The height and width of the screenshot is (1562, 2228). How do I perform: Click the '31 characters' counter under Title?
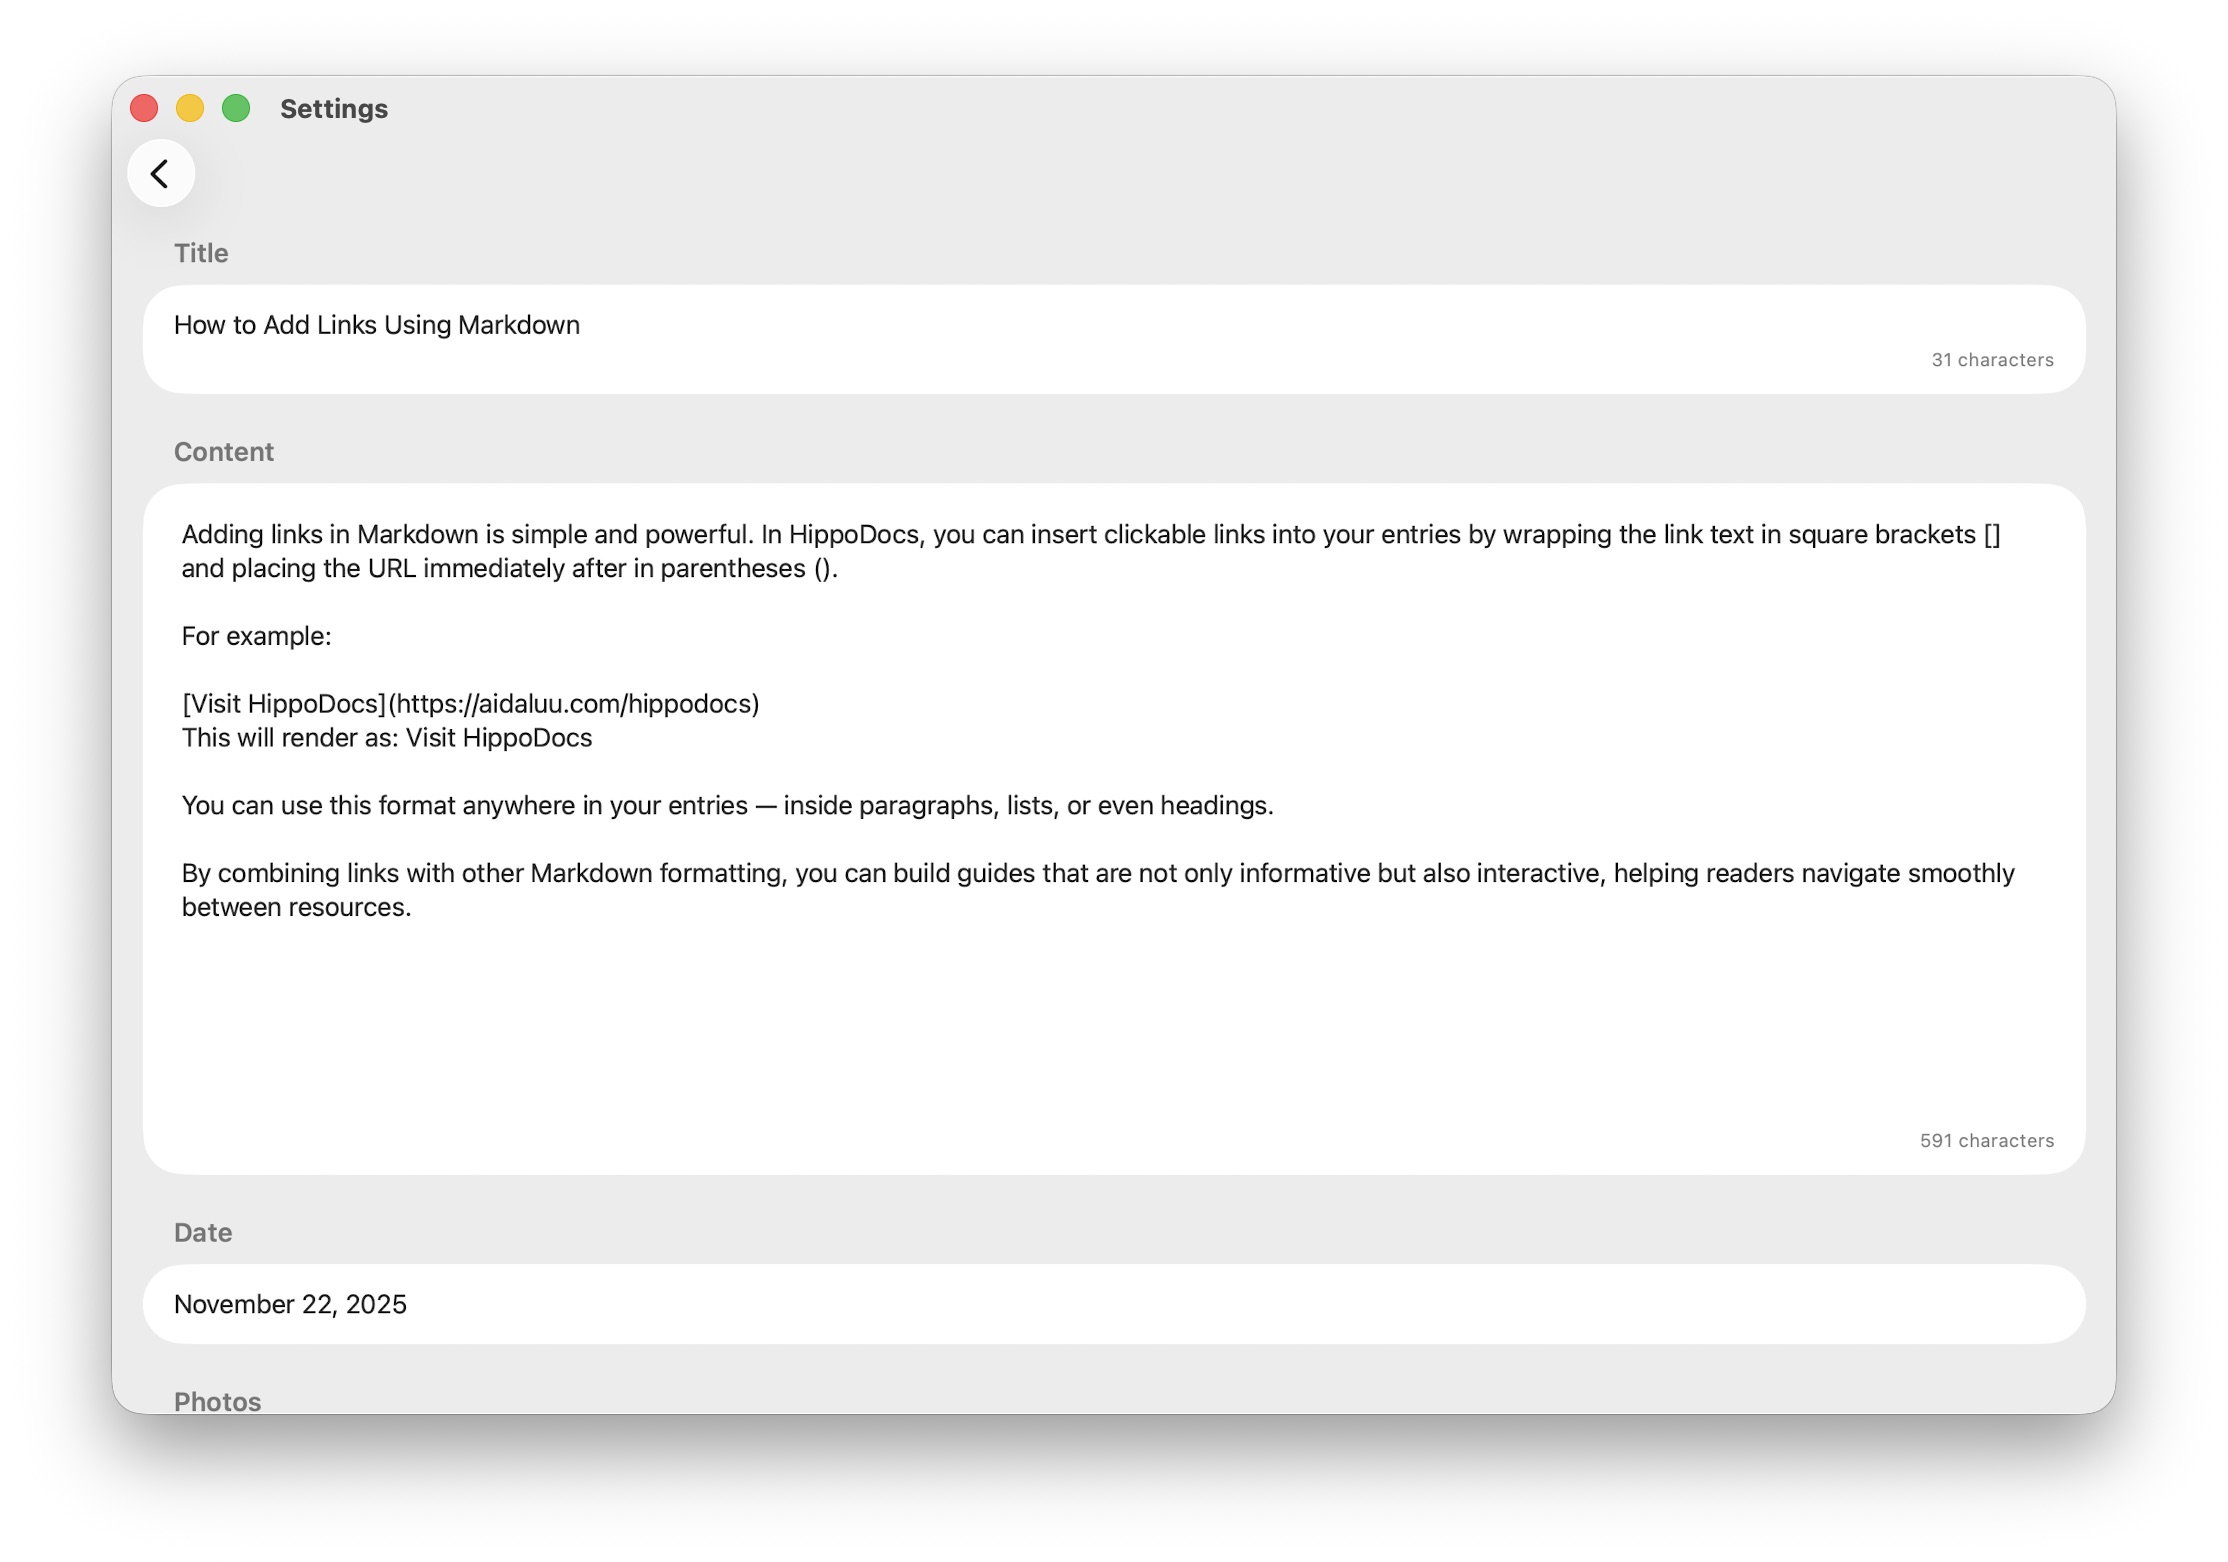(1993, 359)
